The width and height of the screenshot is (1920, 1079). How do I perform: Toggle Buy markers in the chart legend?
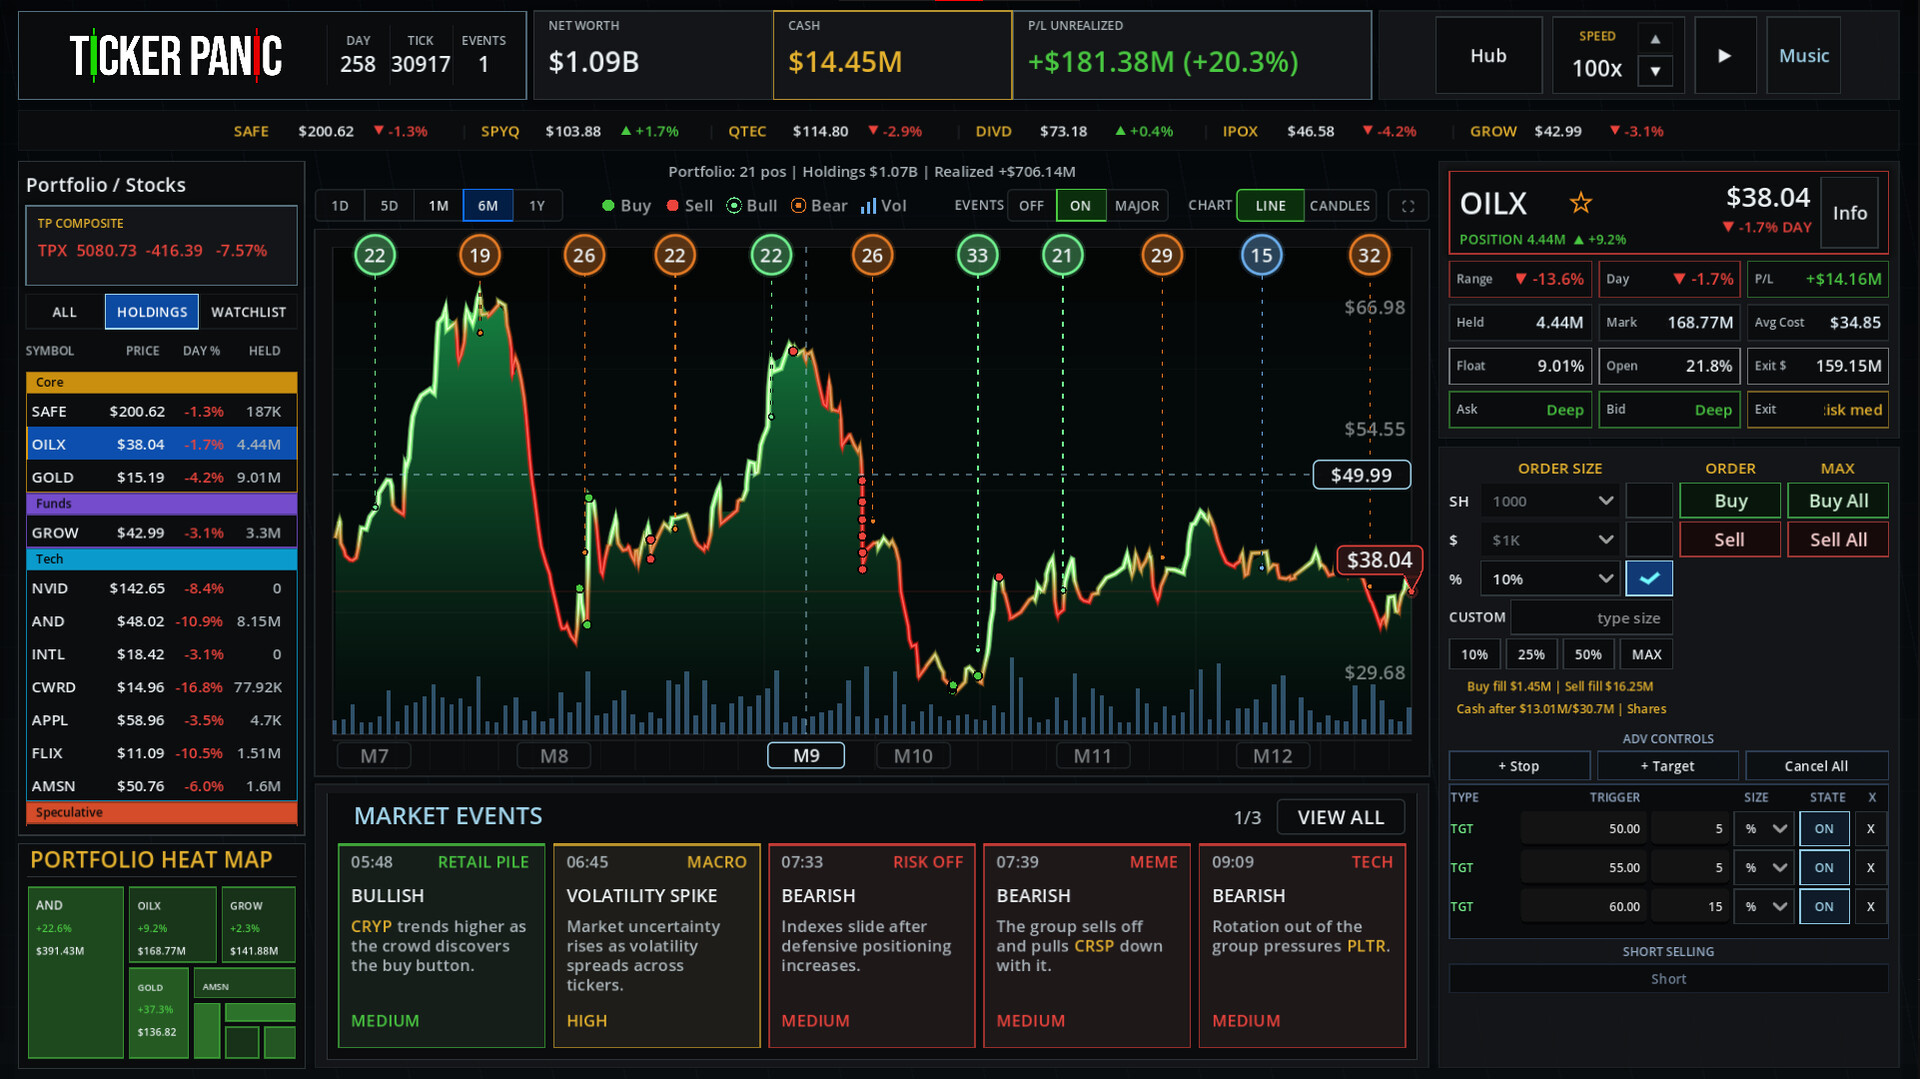[x=626, y=206]
